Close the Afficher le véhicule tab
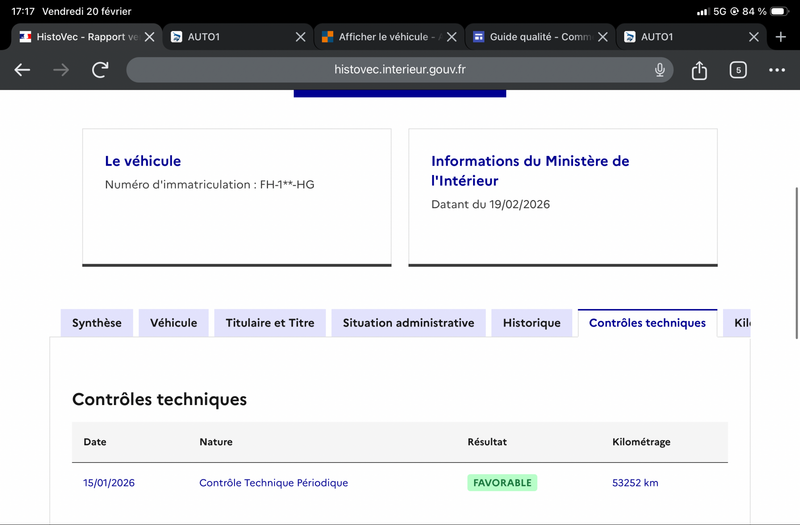This screenshot has width=800, height=525. point(451,37)
